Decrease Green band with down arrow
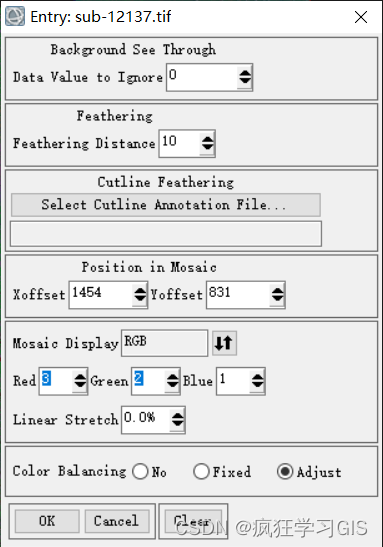383x547 pixels. (173, 385)
